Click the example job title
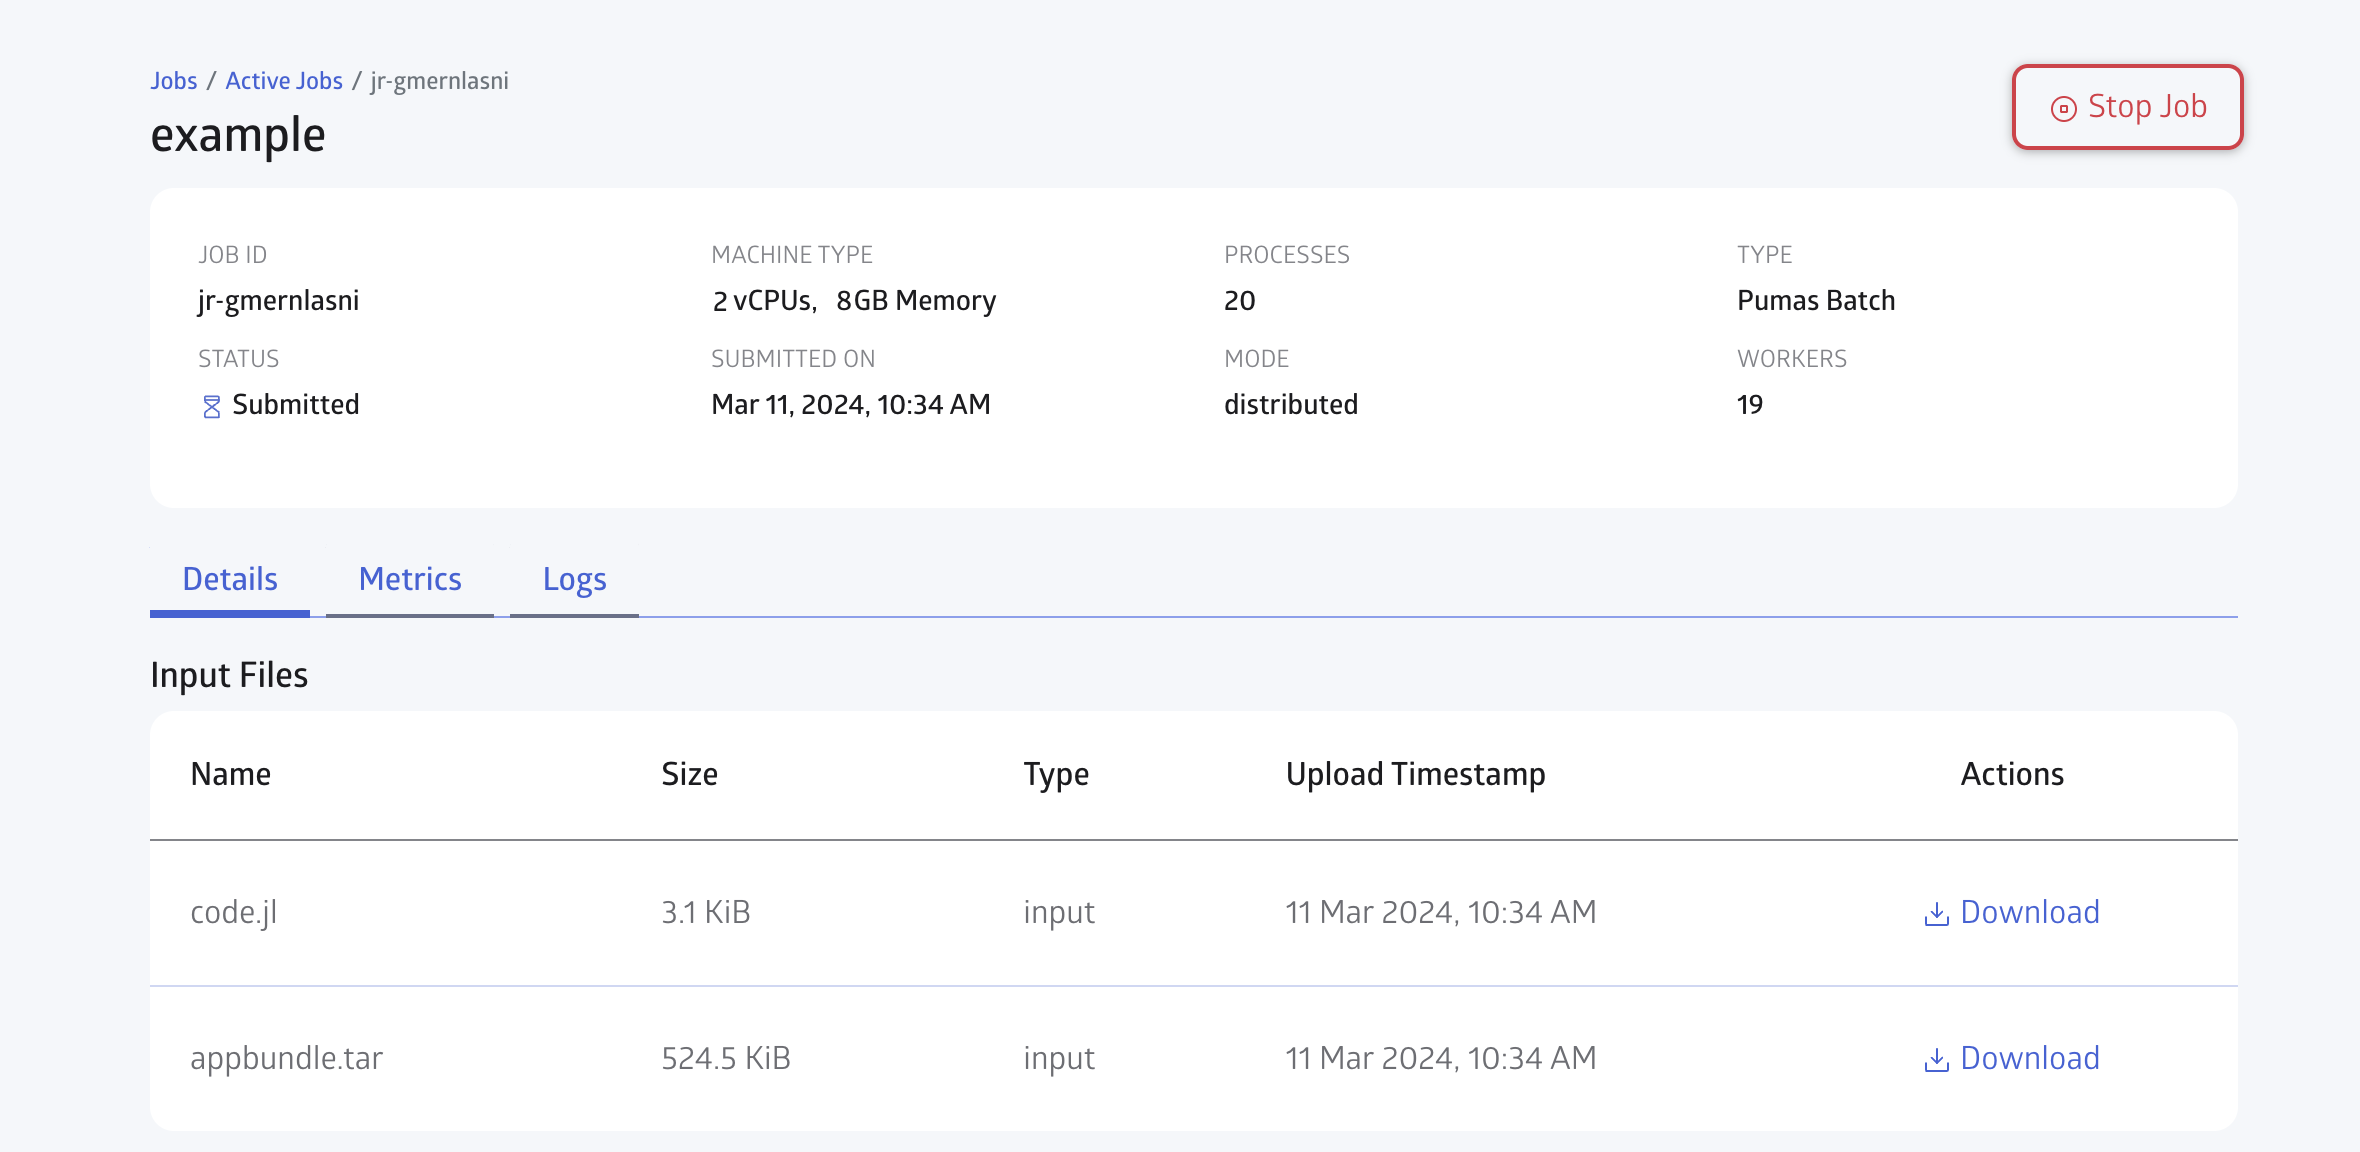 point(238,135)
